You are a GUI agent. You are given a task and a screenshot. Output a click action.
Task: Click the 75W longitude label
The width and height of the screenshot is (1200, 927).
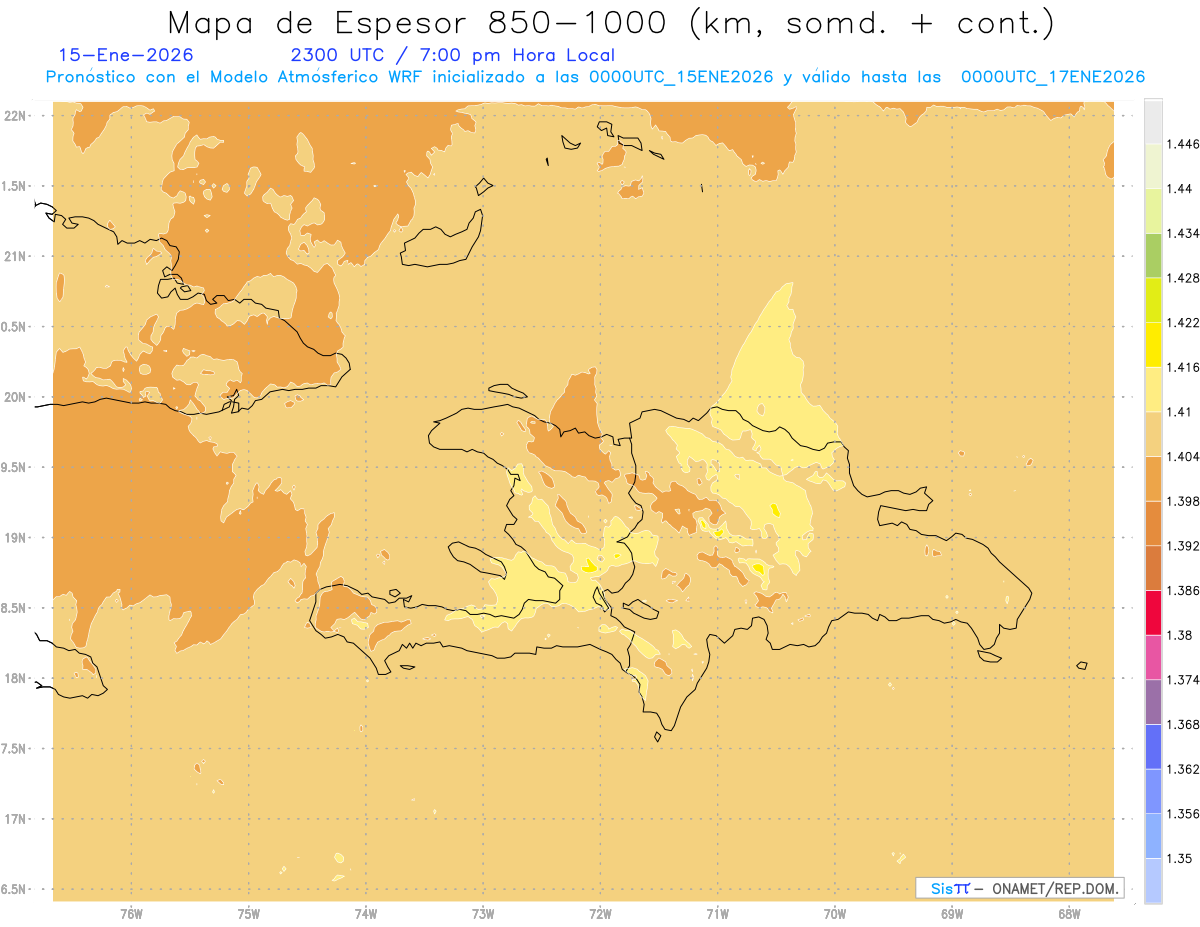[x=249, y=913]
